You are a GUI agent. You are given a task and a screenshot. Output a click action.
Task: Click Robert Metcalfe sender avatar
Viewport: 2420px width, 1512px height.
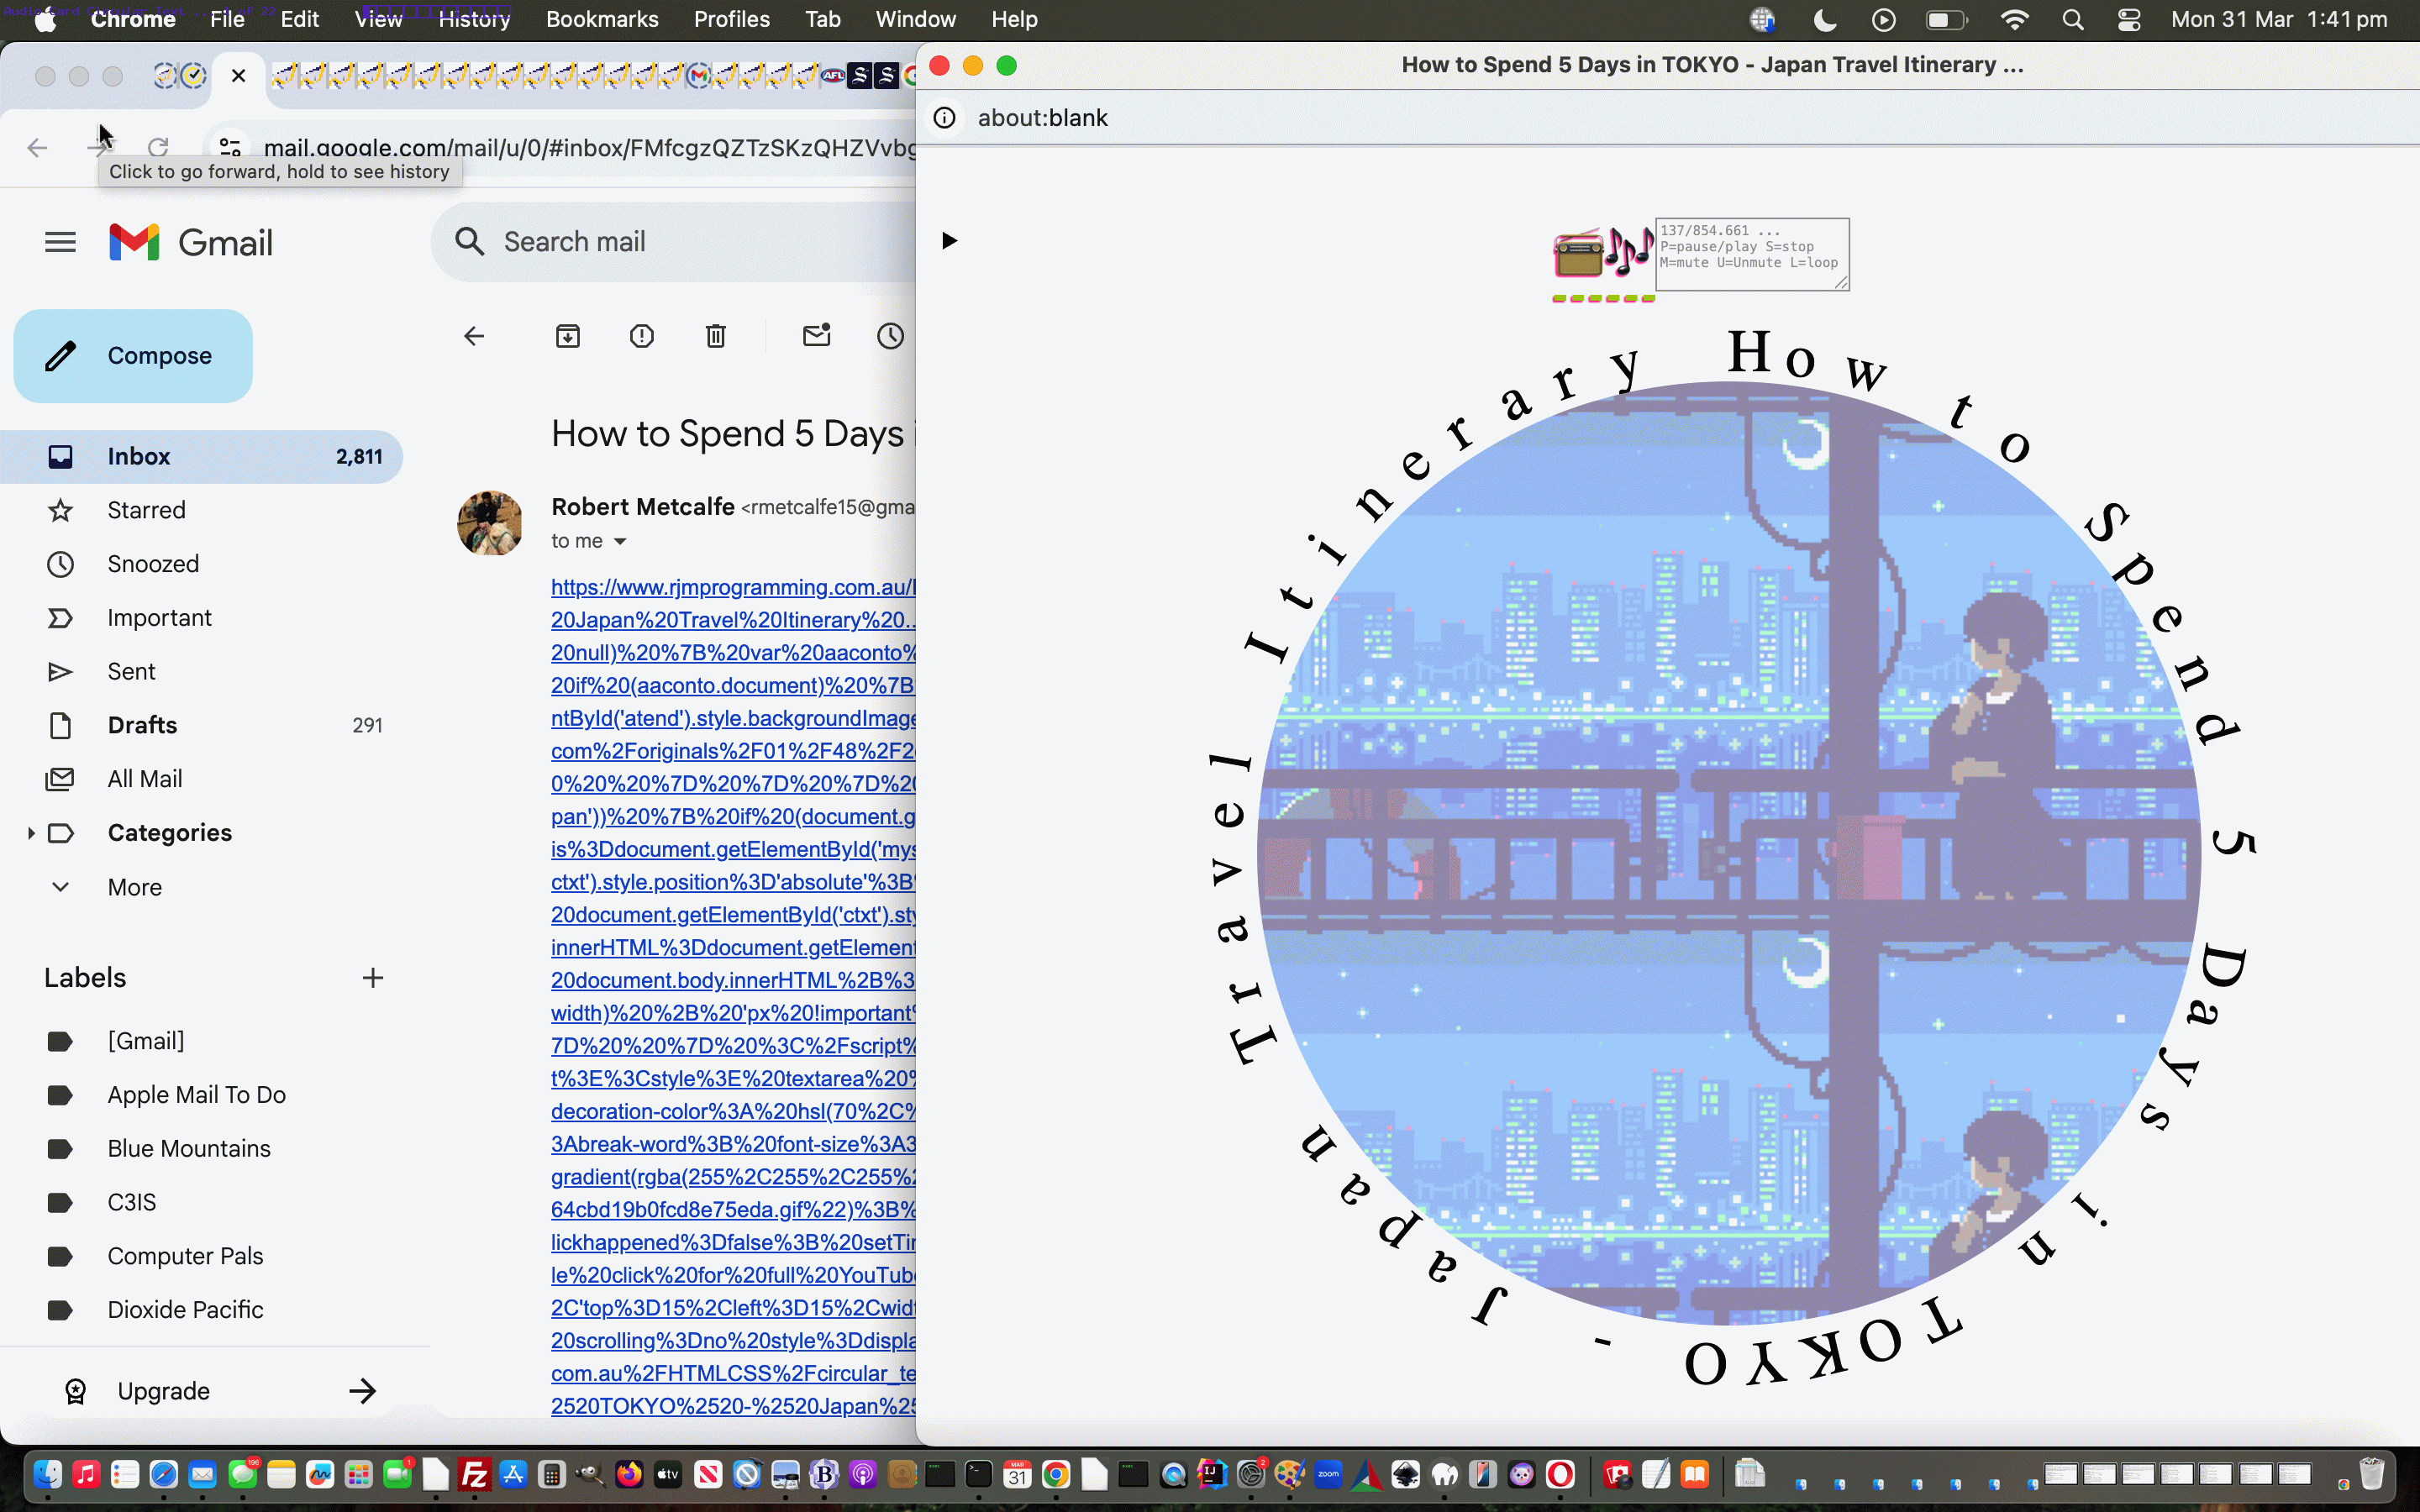click(x=490, y=522)
